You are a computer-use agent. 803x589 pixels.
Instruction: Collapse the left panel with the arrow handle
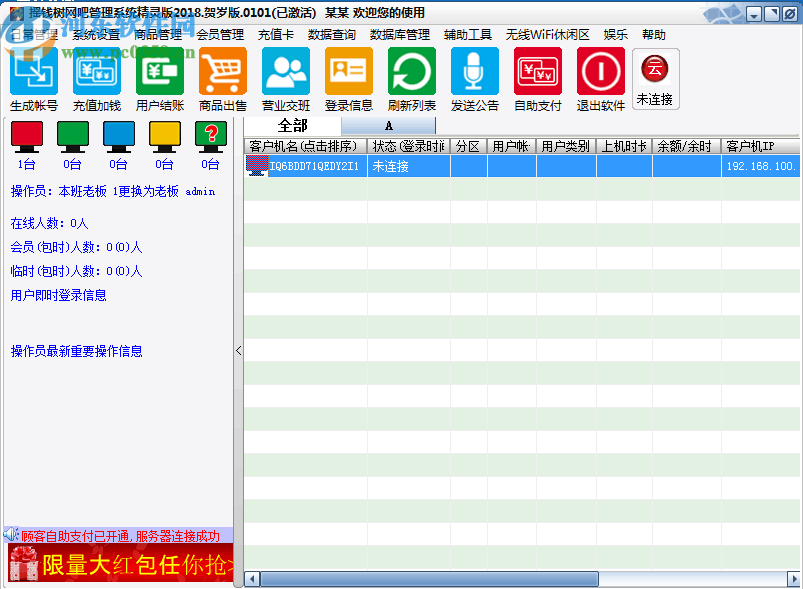(x=239, y=351)
